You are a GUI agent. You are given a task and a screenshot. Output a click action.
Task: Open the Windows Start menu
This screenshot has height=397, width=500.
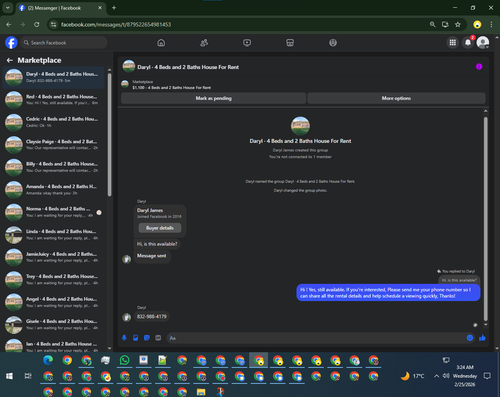tap(9, 376)
